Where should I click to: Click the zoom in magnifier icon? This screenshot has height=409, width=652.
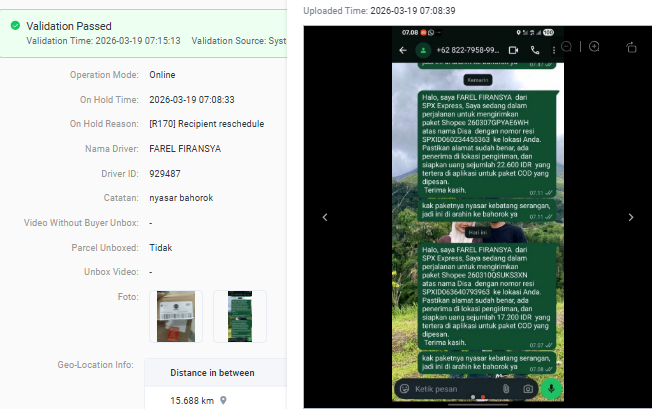(x=594, y=47)
